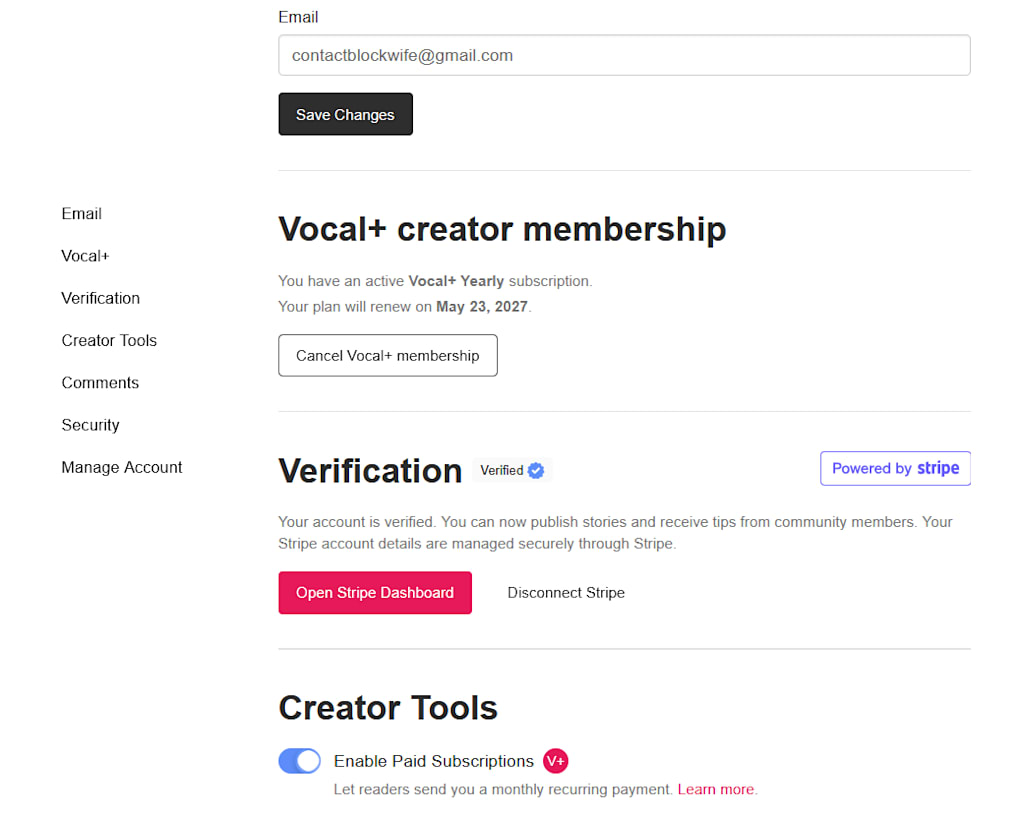1024x816 pixels.
Task: Click the Vocal+ Yearly subscription text
Action: [456, 281]
